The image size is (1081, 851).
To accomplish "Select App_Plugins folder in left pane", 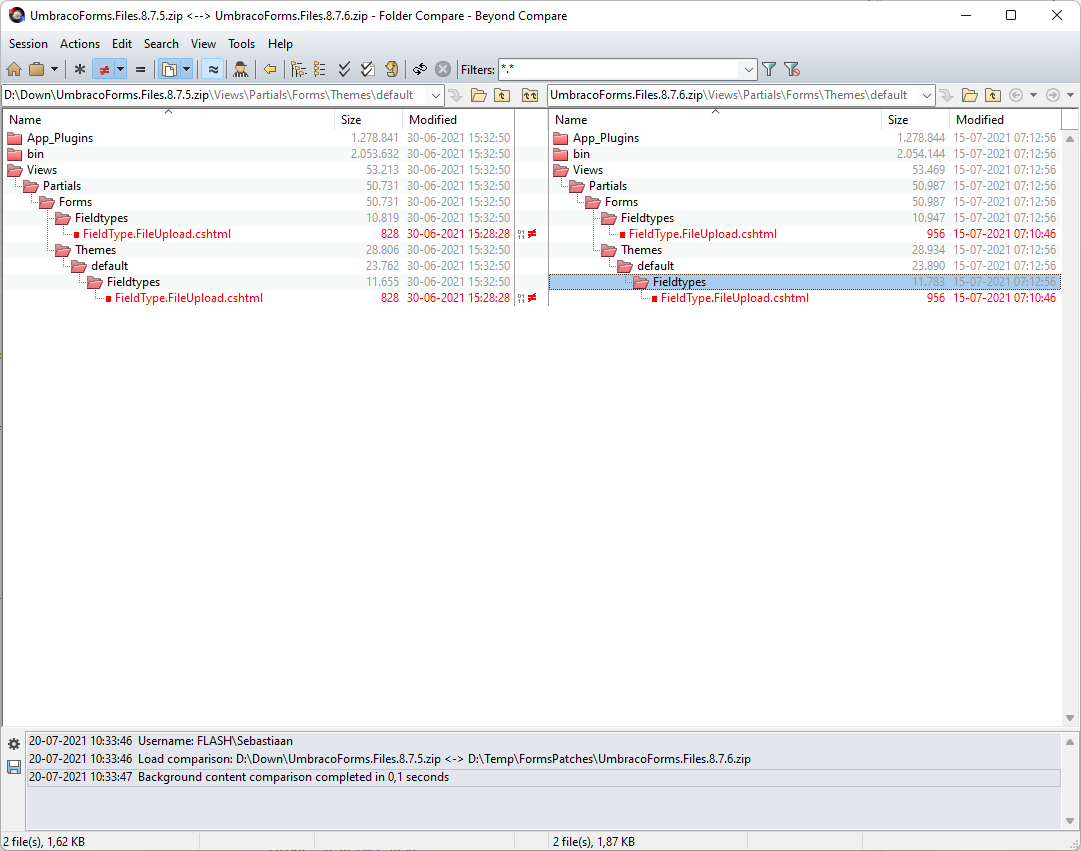I will point(60,138).
